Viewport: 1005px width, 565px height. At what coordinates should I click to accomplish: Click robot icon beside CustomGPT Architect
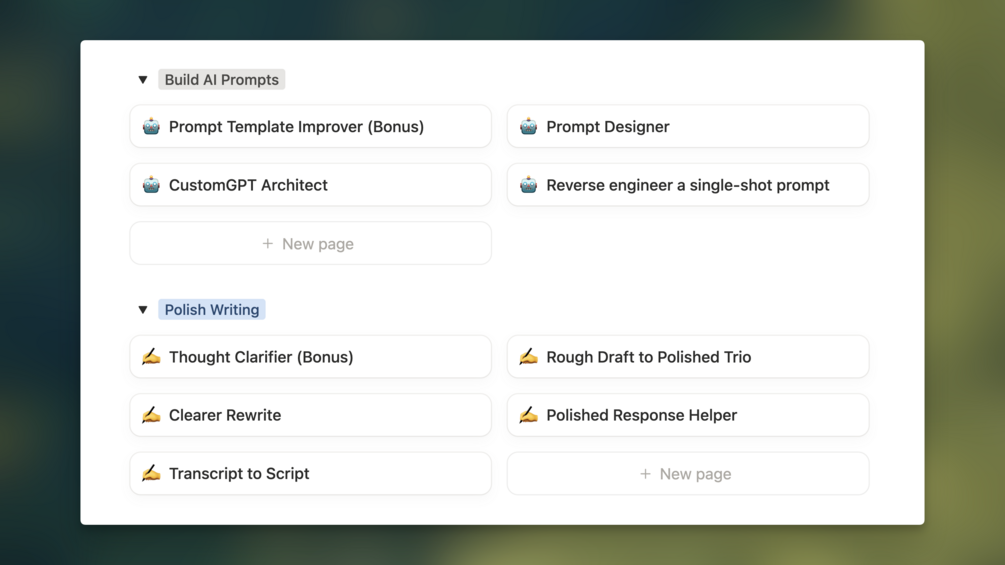(151, 185)
